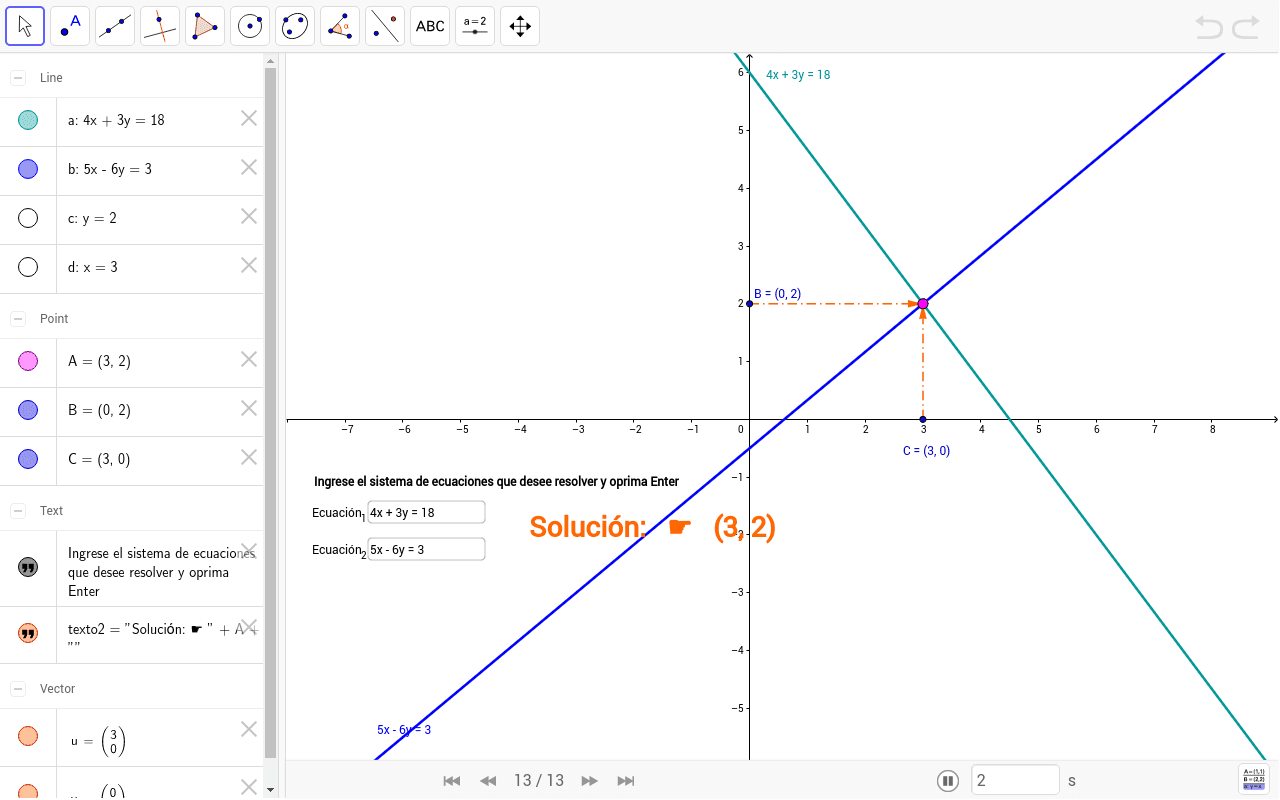Click the pink intersection point on graph
1280x800 pixels.
click(923, 303)
